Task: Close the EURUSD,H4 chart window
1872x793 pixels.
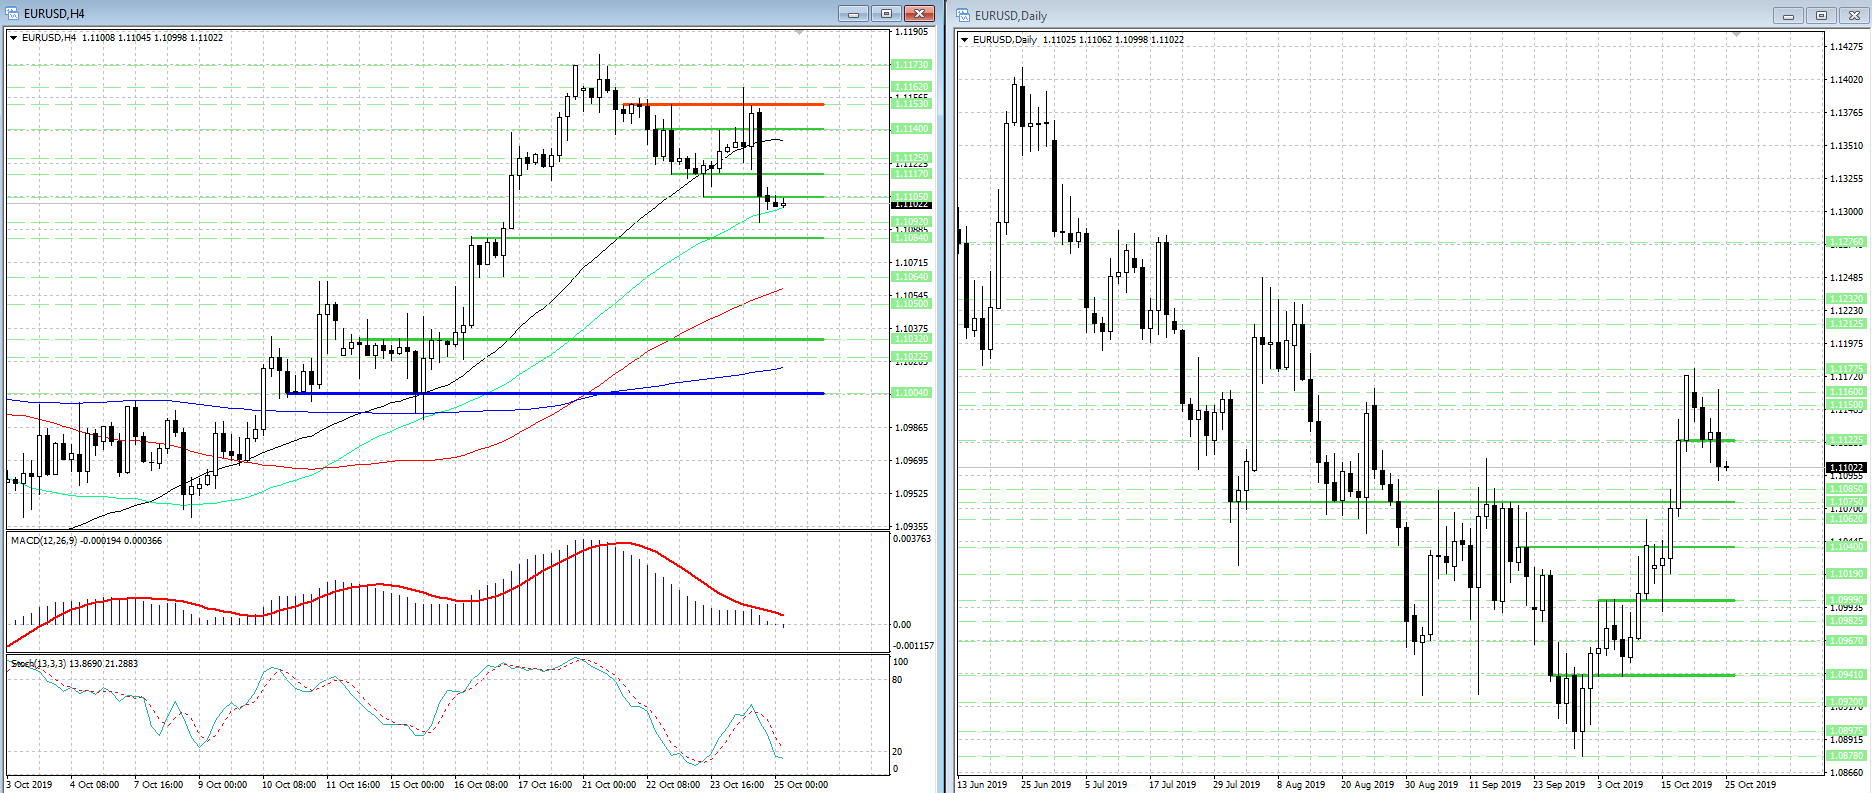Action: coord(919,14)
